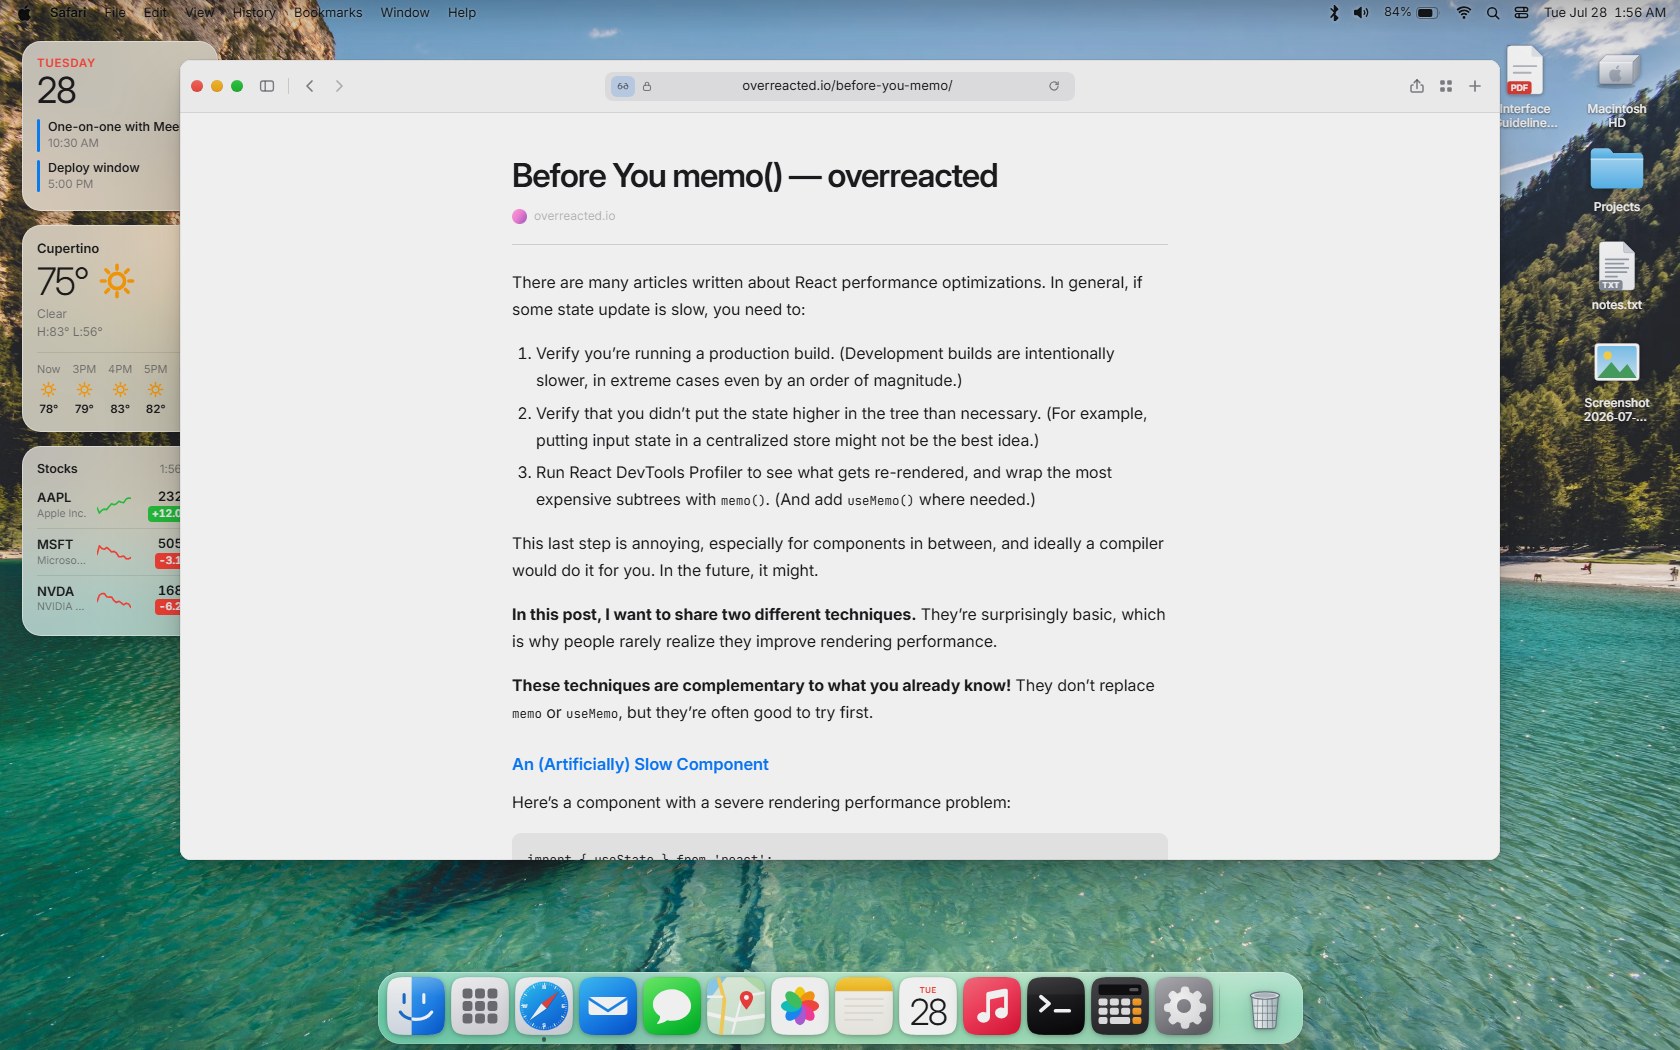Click the overreacted.io site label

pos(574,216)
